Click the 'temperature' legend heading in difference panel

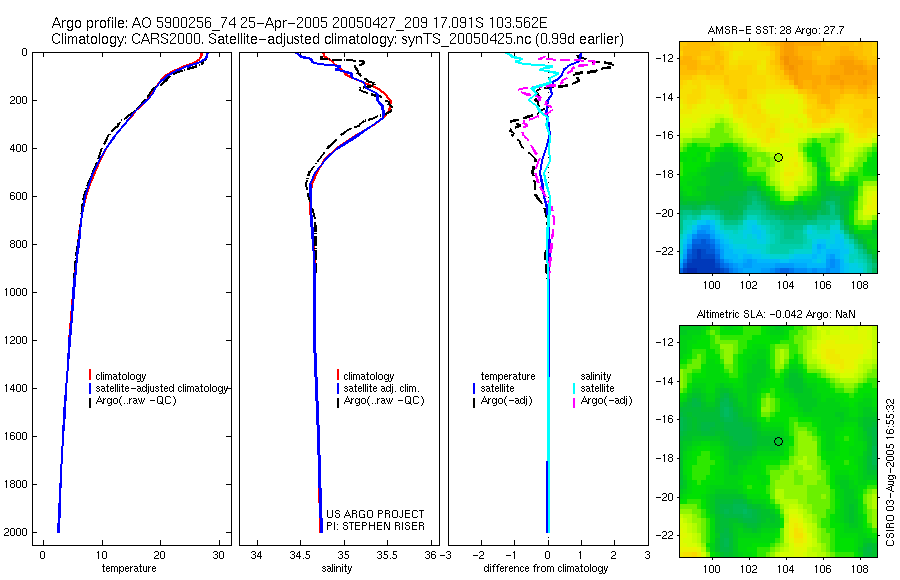click(x=508, y=377)
